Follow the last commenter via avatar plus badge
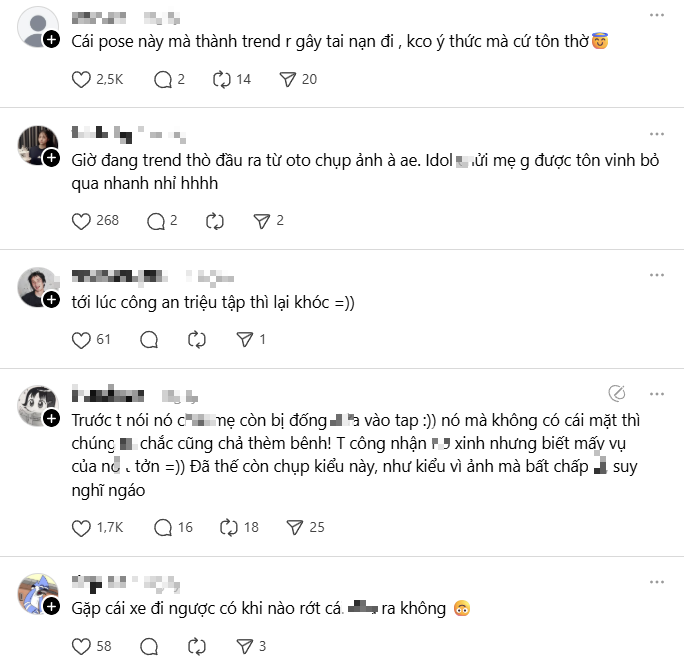Screen dimensions: 684x668 coord(50,607)
